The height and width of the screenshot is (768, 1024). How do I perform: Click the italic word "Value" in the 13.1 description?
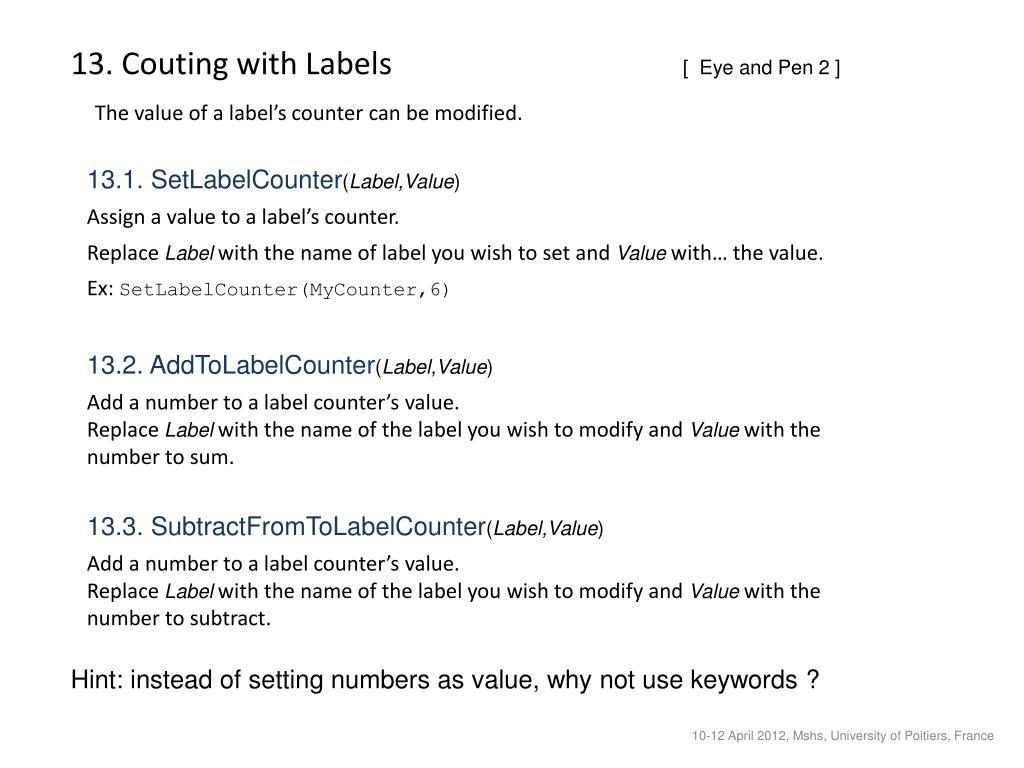[642, 253]
